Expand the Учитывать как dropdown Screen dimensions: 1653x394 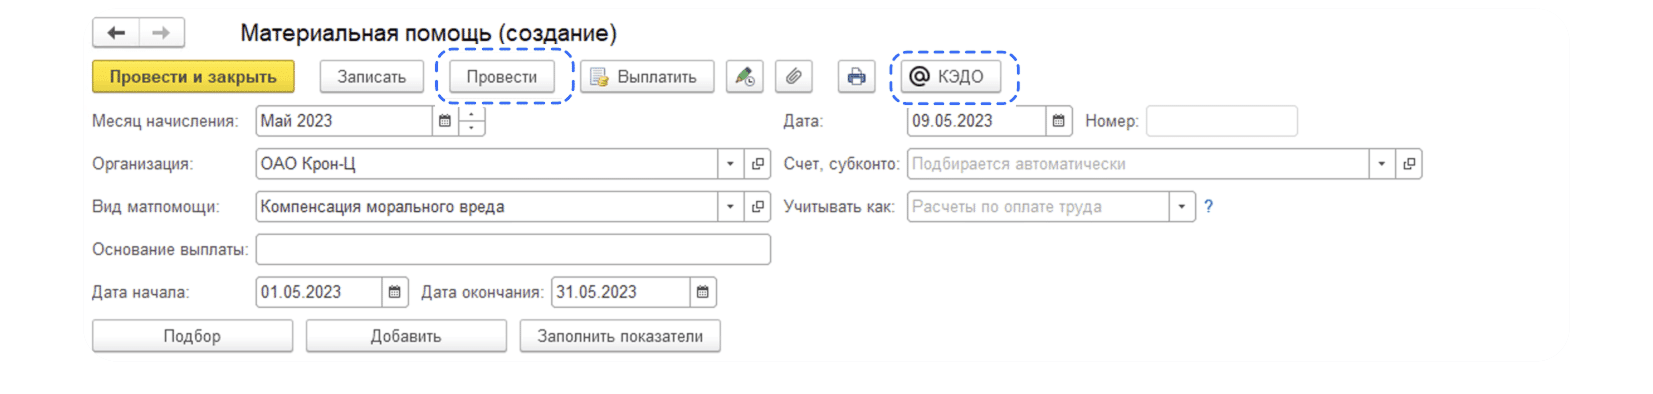[x=1182, y=207]
